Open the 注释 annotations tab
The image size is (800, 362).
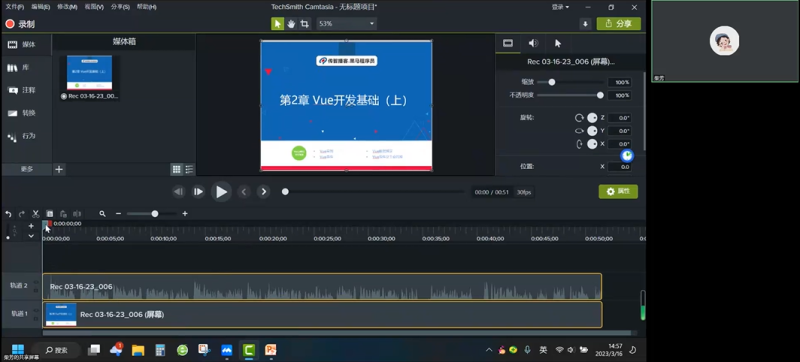tap(26, 90)
